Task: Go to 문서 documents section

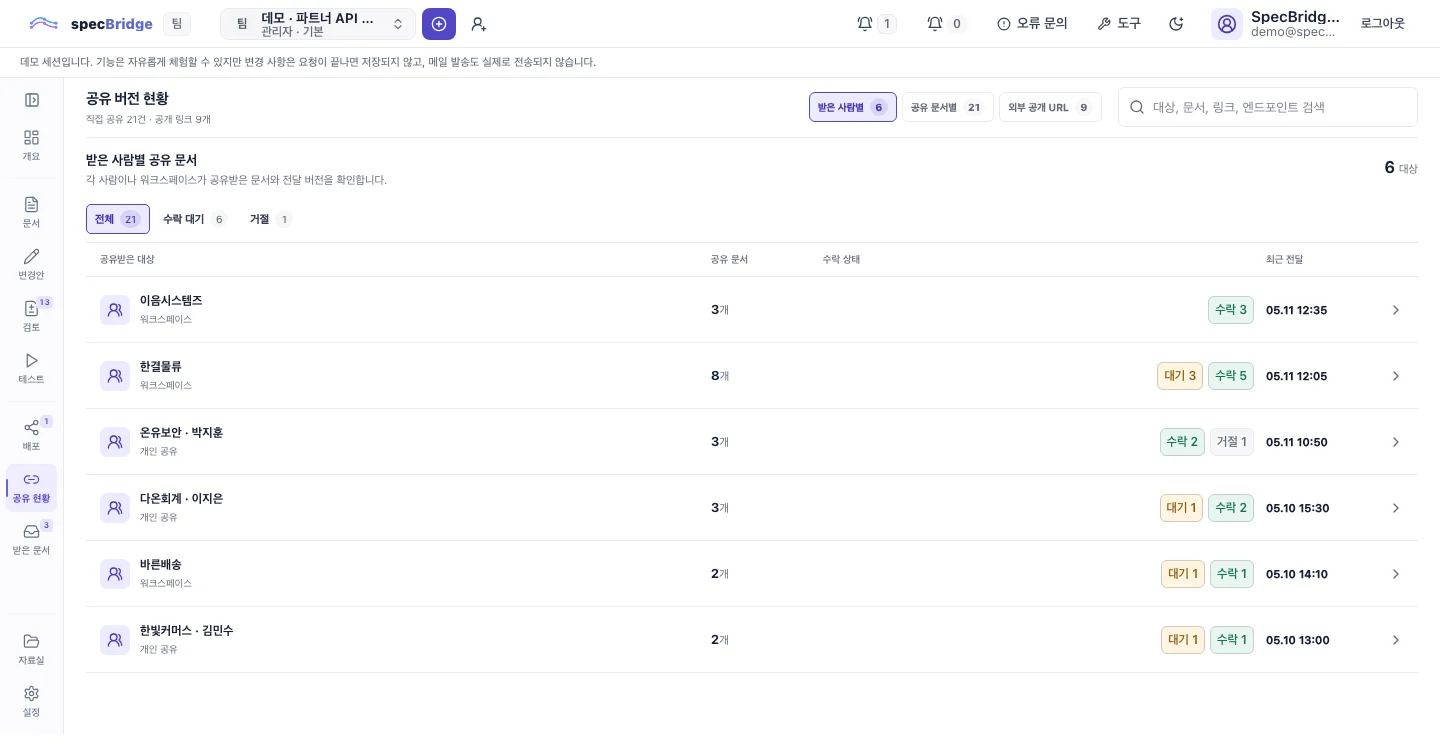Action: point(31,212)
